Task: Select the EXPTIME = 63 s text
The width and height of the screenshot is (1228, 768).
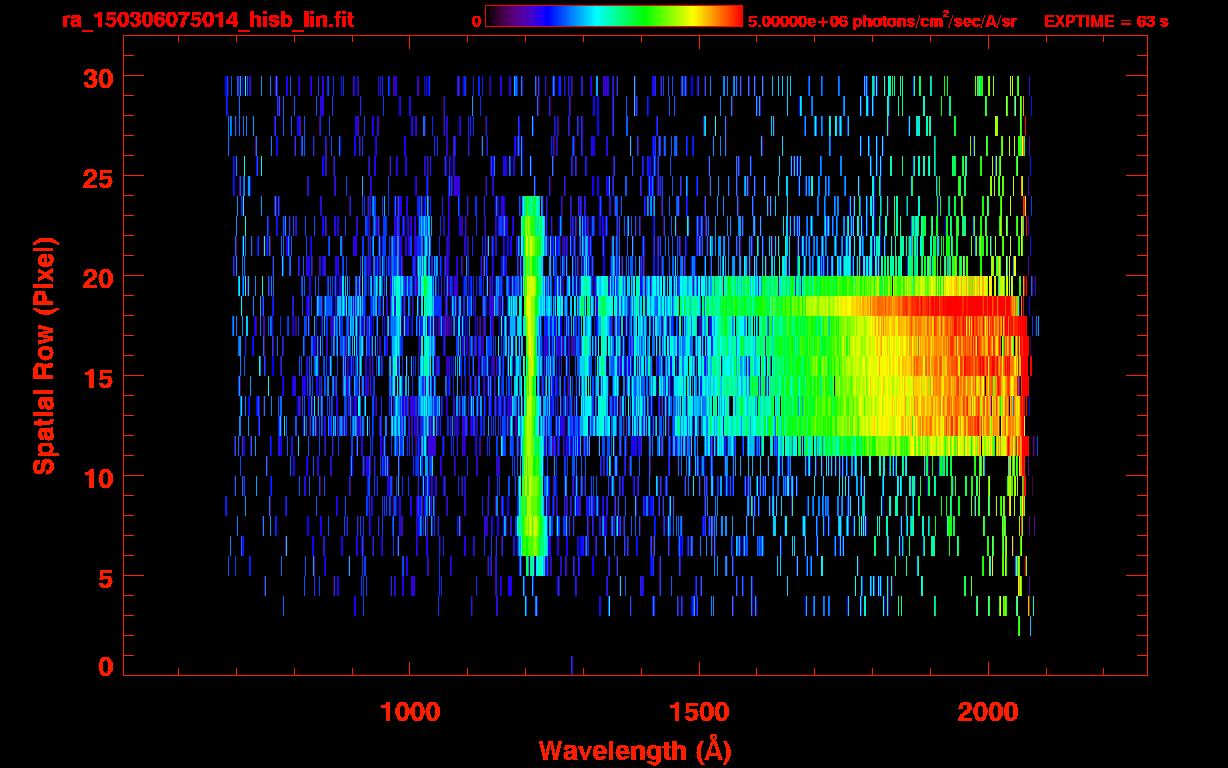Action: point(1105,21)
